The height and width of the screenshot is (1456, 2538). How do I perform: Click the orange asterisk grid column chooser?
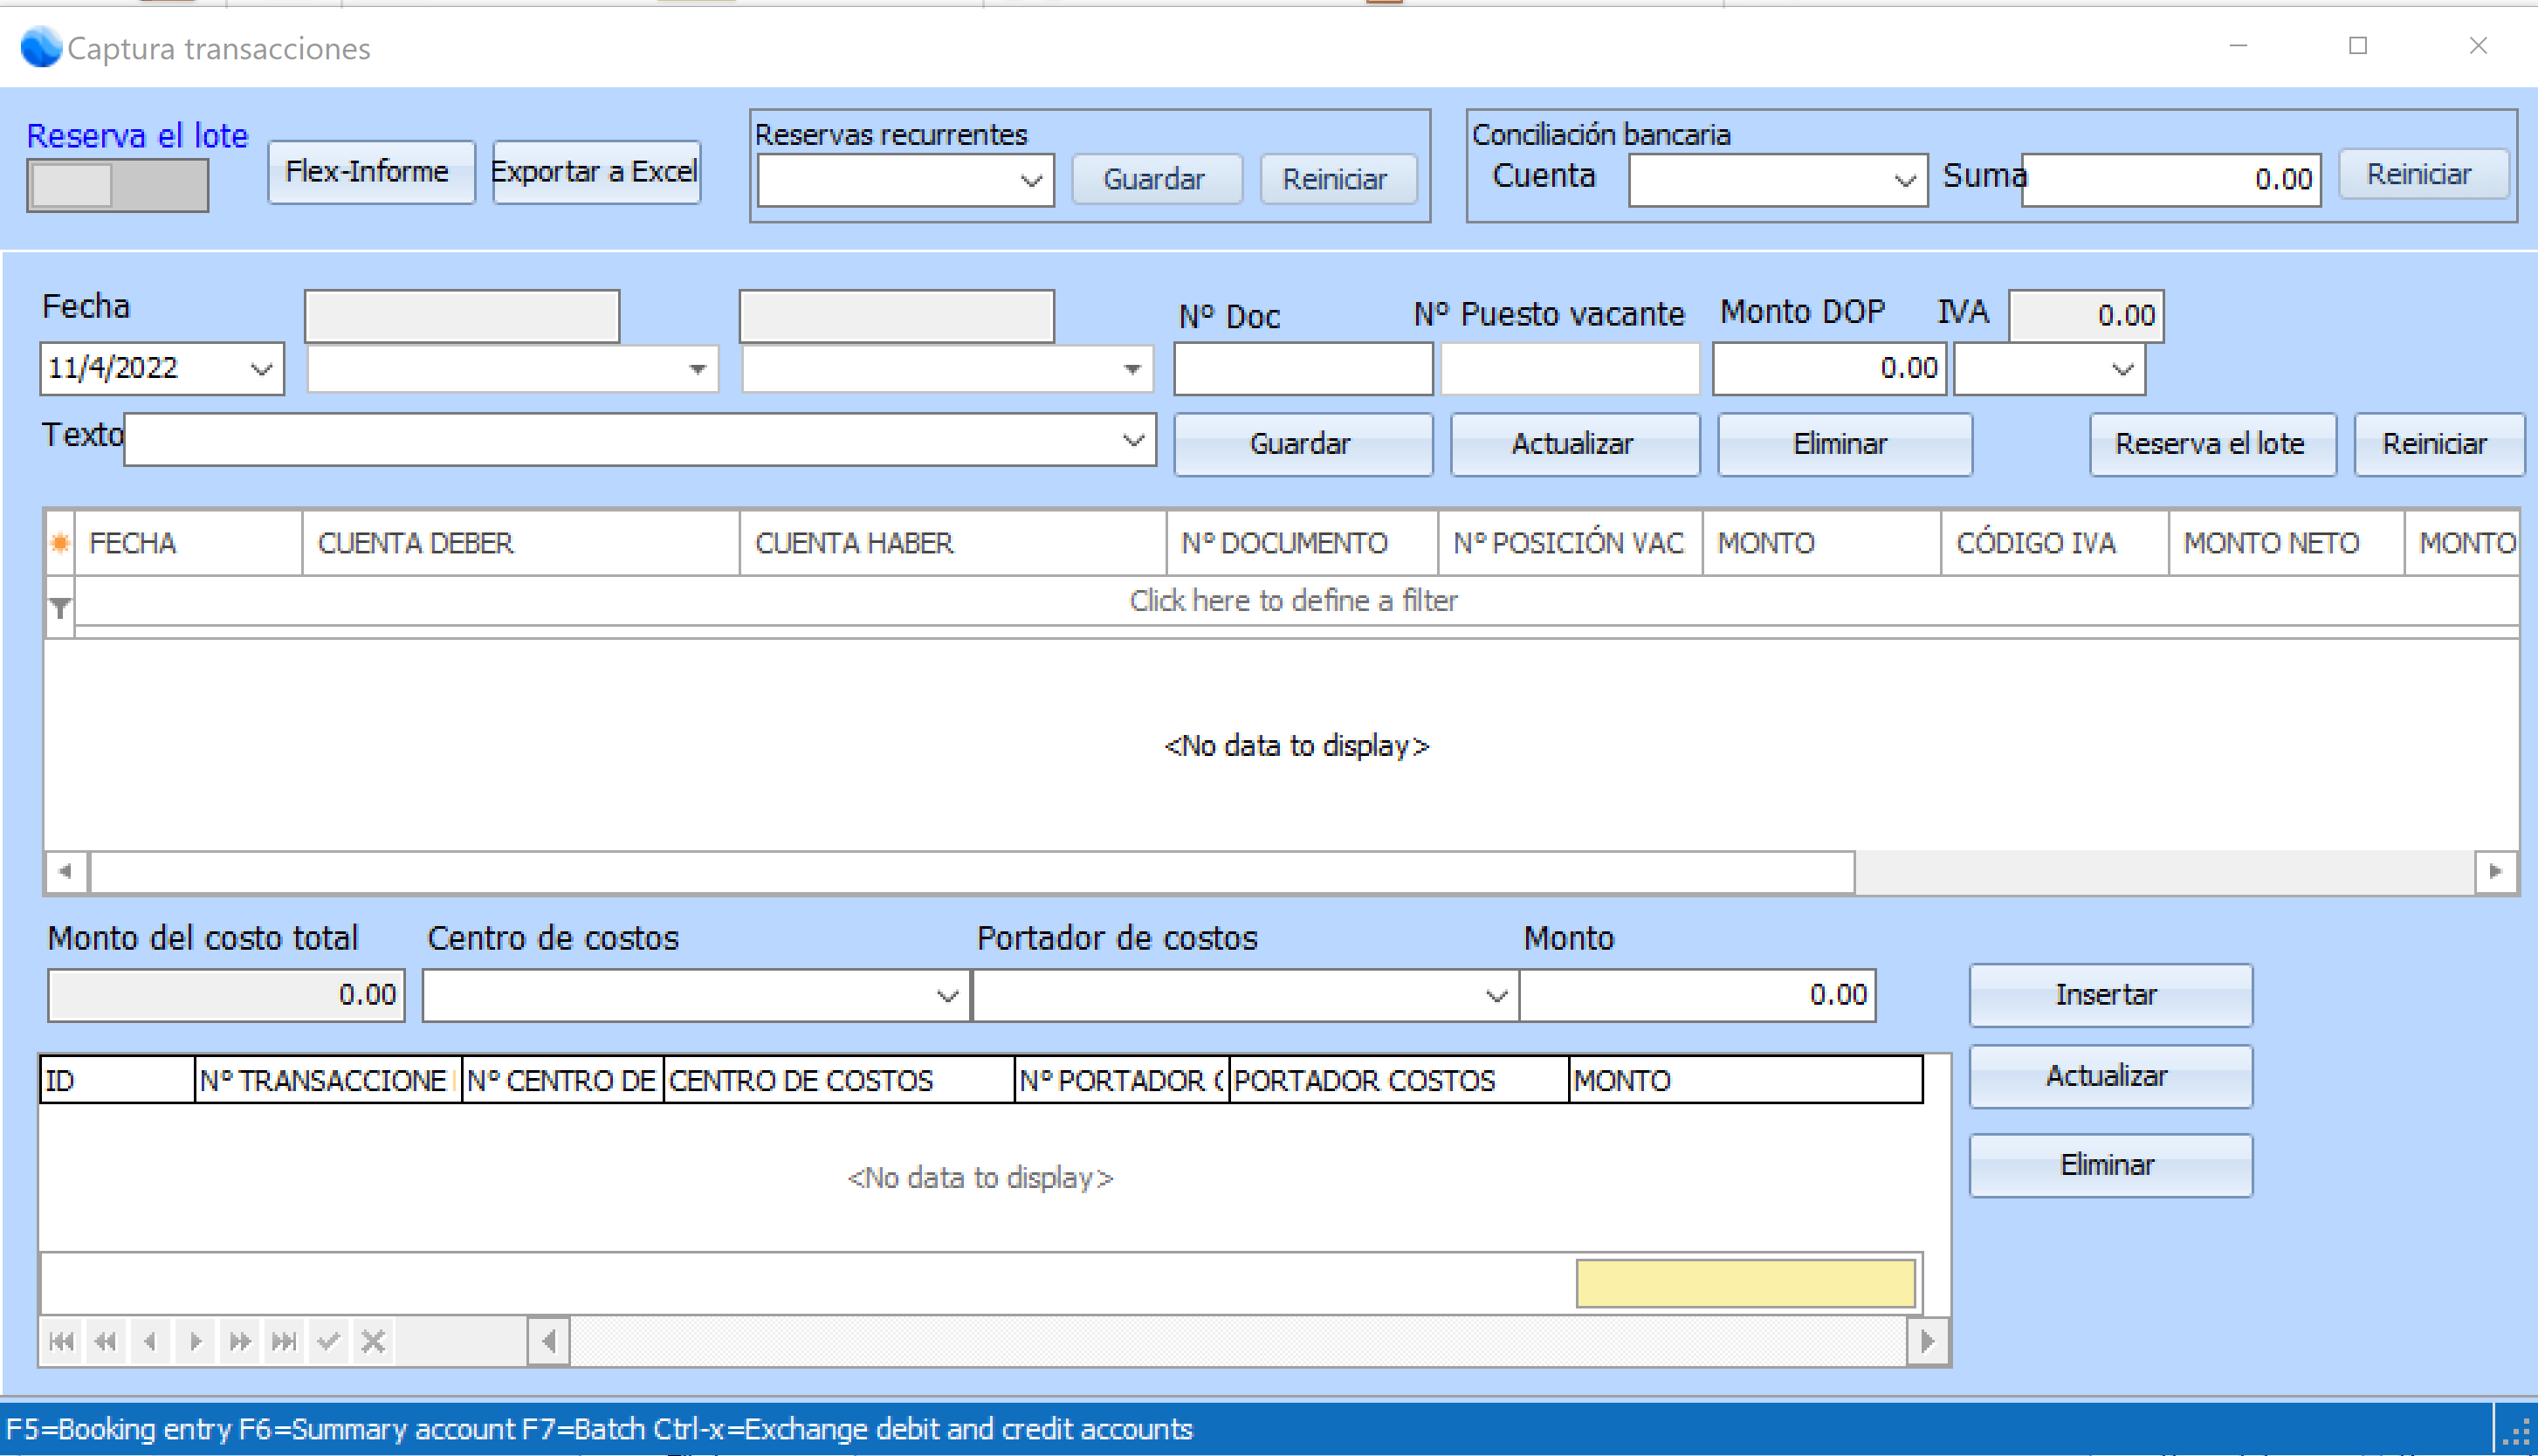click(60, 543)
